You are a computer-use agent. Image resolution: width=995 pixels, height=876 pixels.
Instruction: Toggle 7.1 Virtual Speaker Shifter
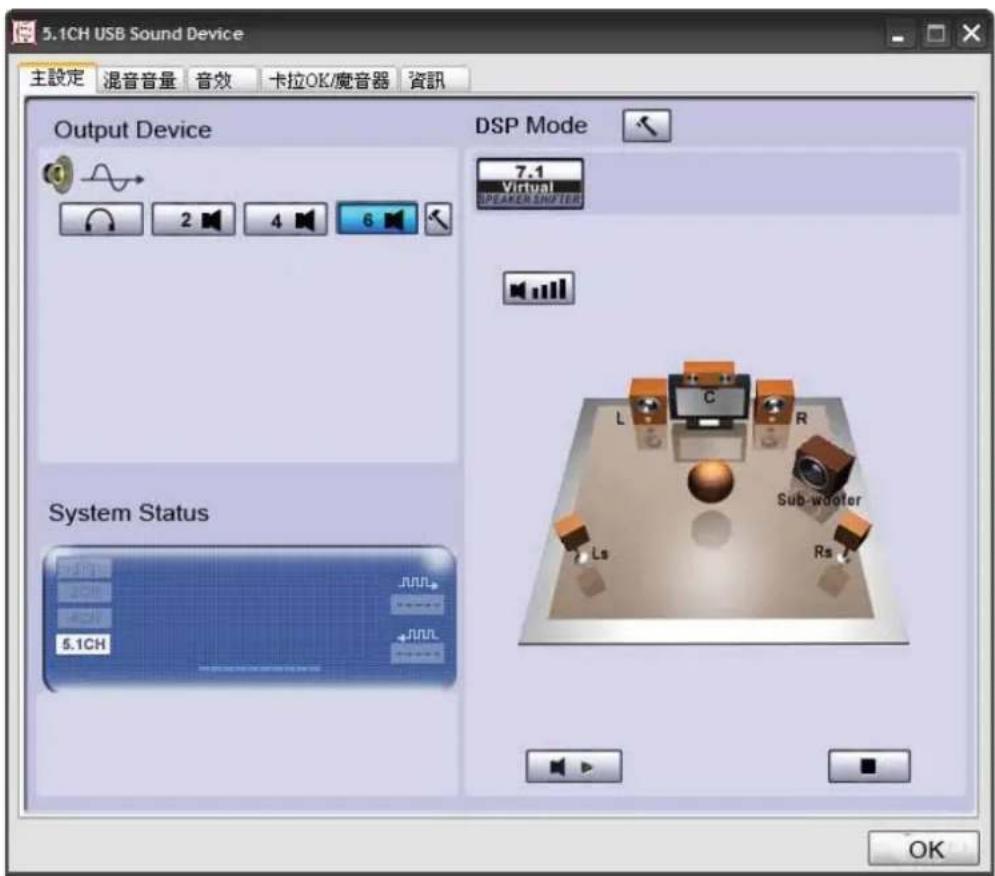pos(530,183)
